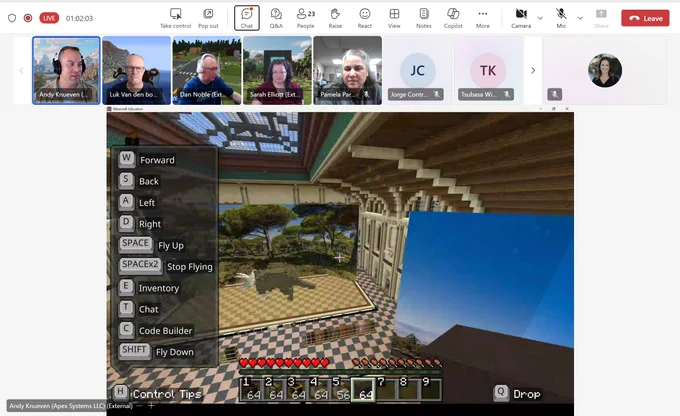Leave the meeting
This screenshot has width=680, height=416.
[645, 18]
